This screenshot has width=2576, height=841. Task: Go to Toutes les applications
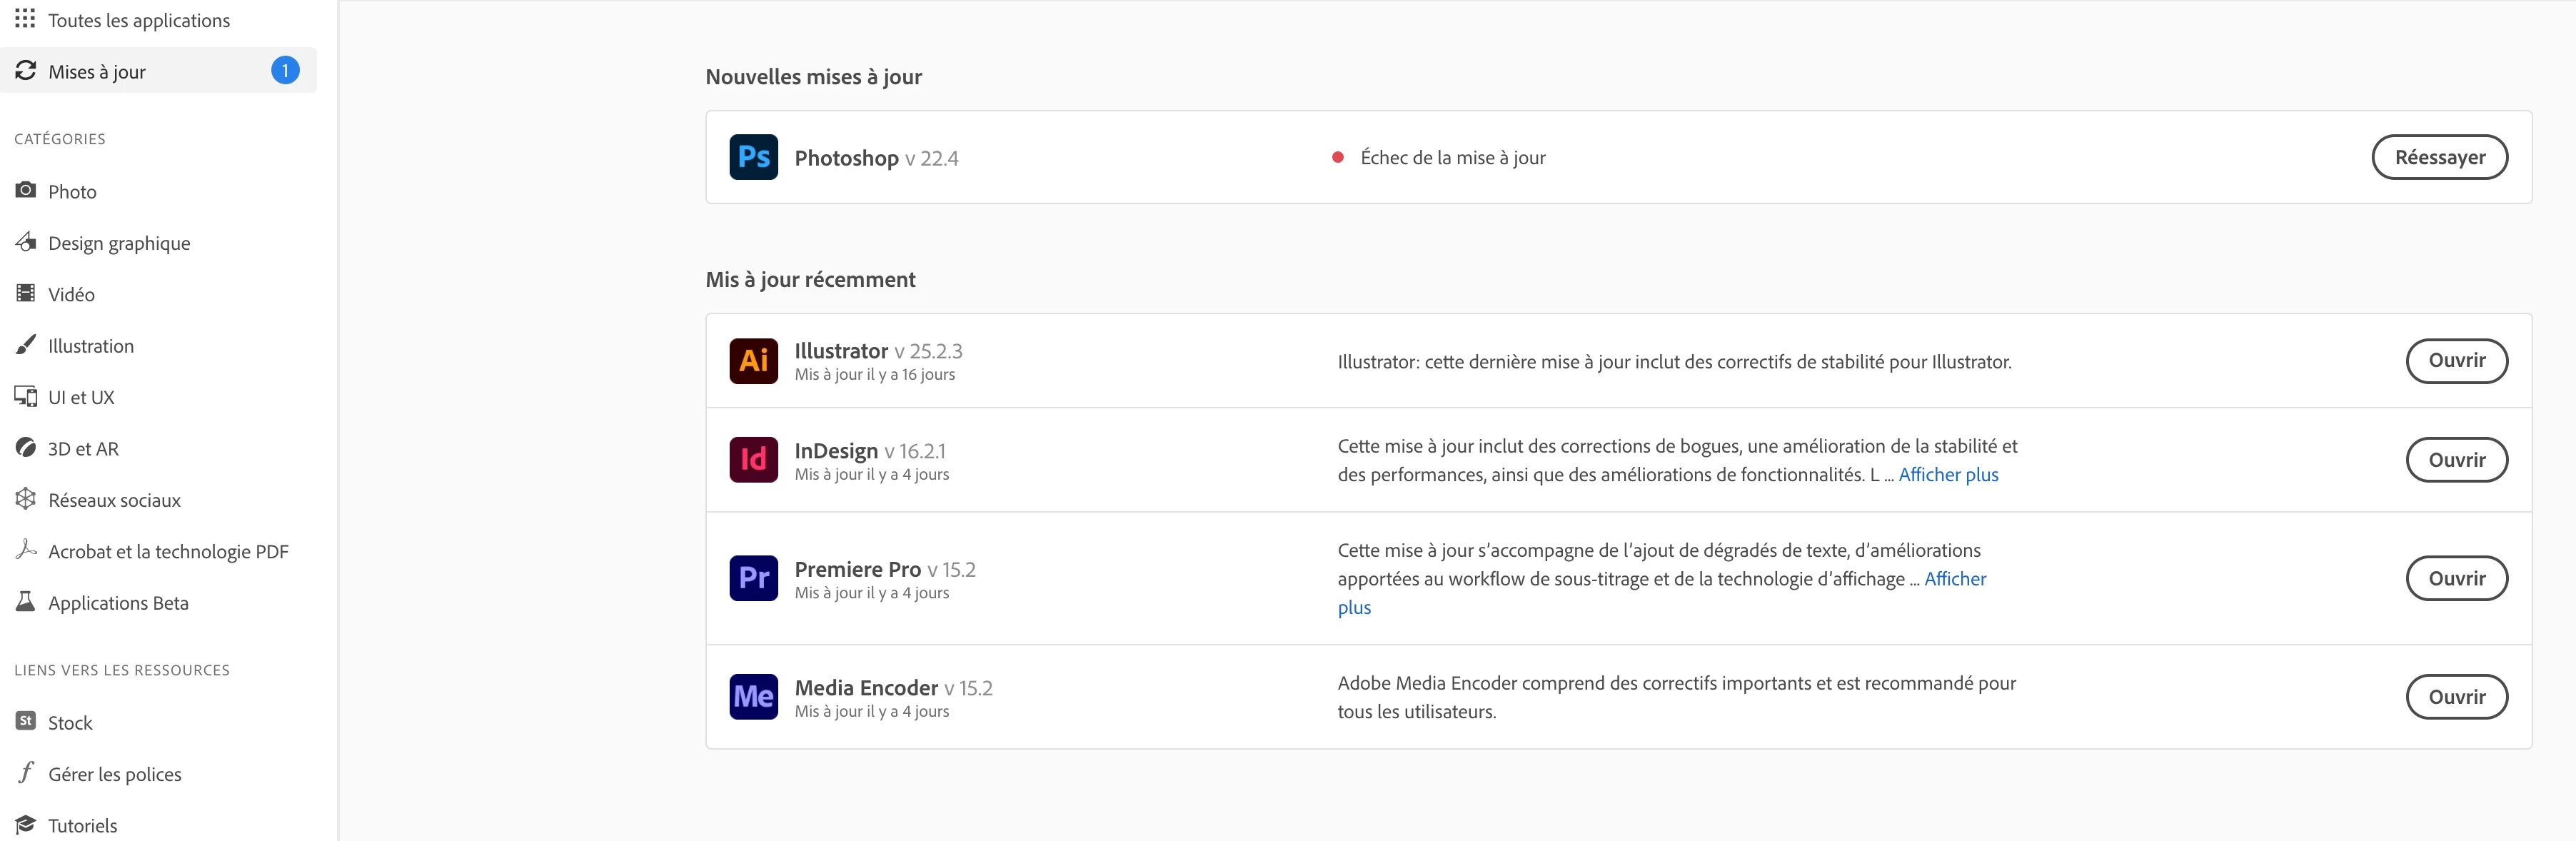pyautogui.click(x=138, y=20)
